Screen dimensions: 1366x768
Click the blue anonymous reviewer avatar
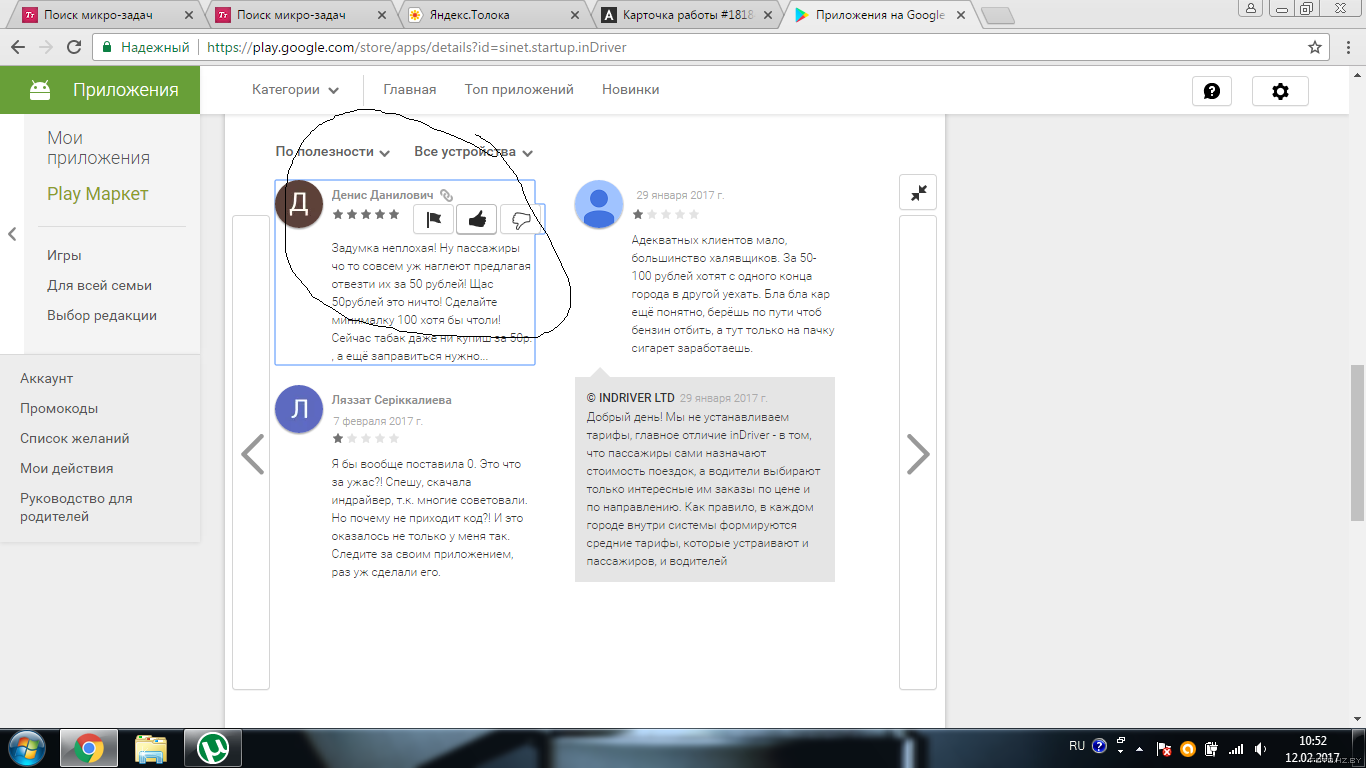click(x=599, y=204)
